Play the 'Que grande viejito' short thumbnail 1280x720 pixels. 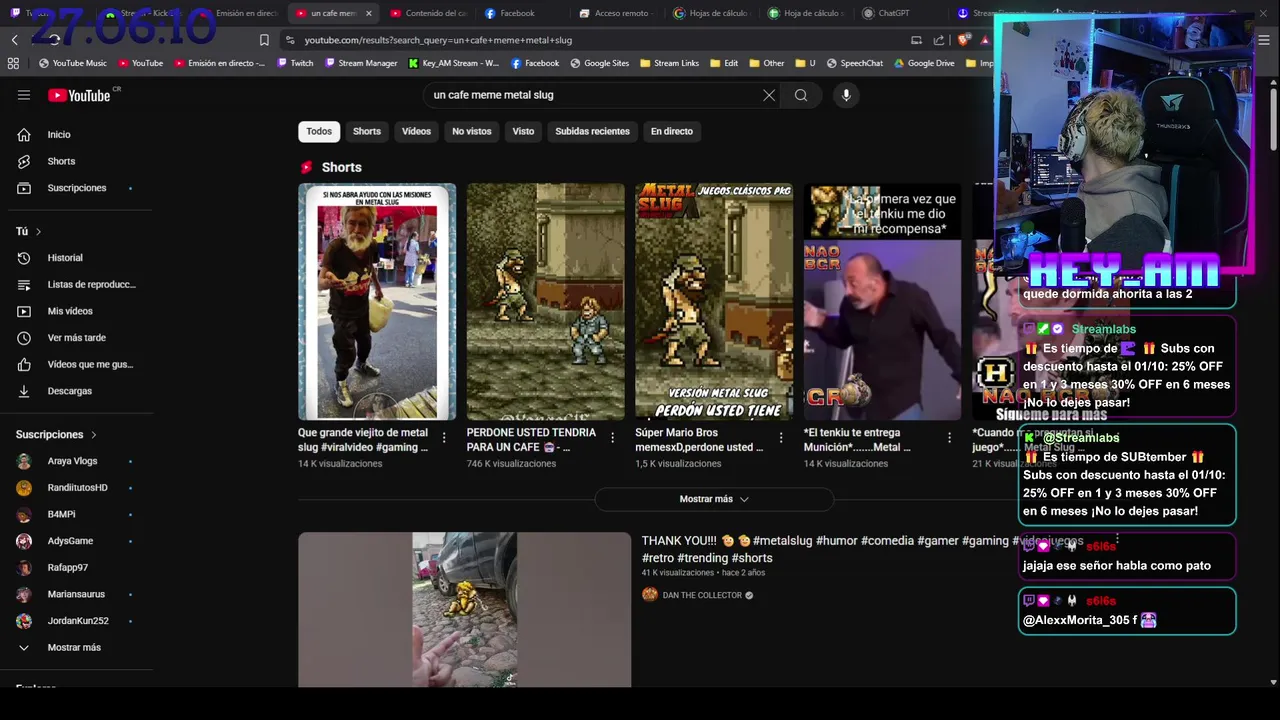[377, 301]
